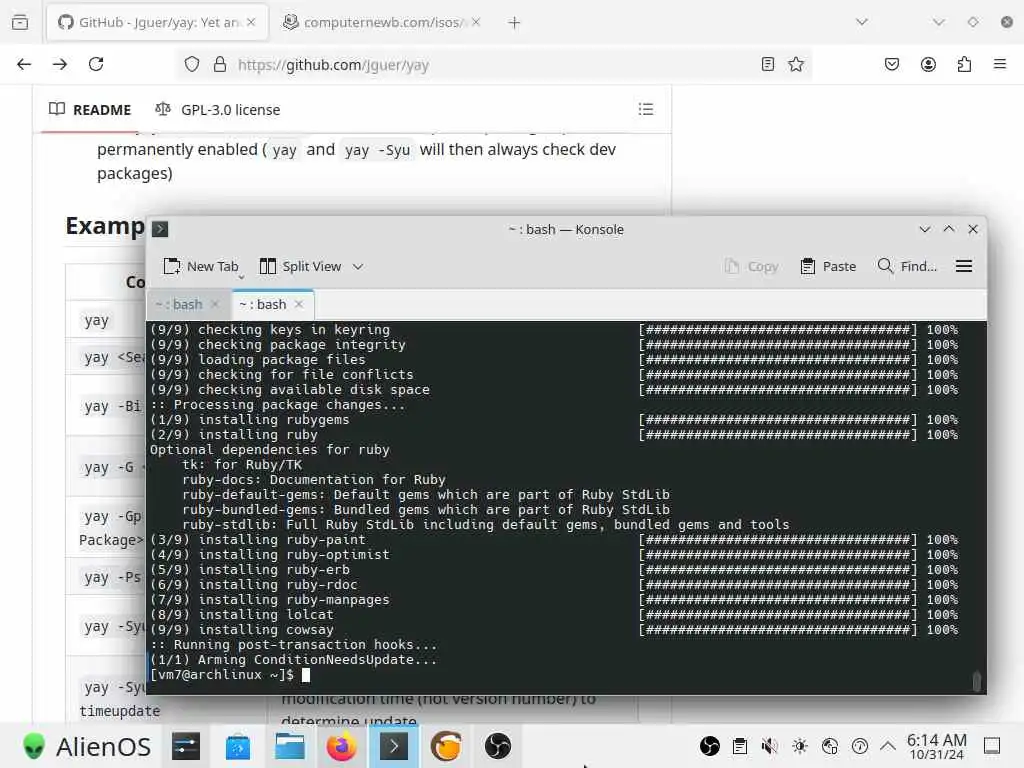Open the file manager from taskbar
This screenshot has width=1024, height=768.
point(289,746)
